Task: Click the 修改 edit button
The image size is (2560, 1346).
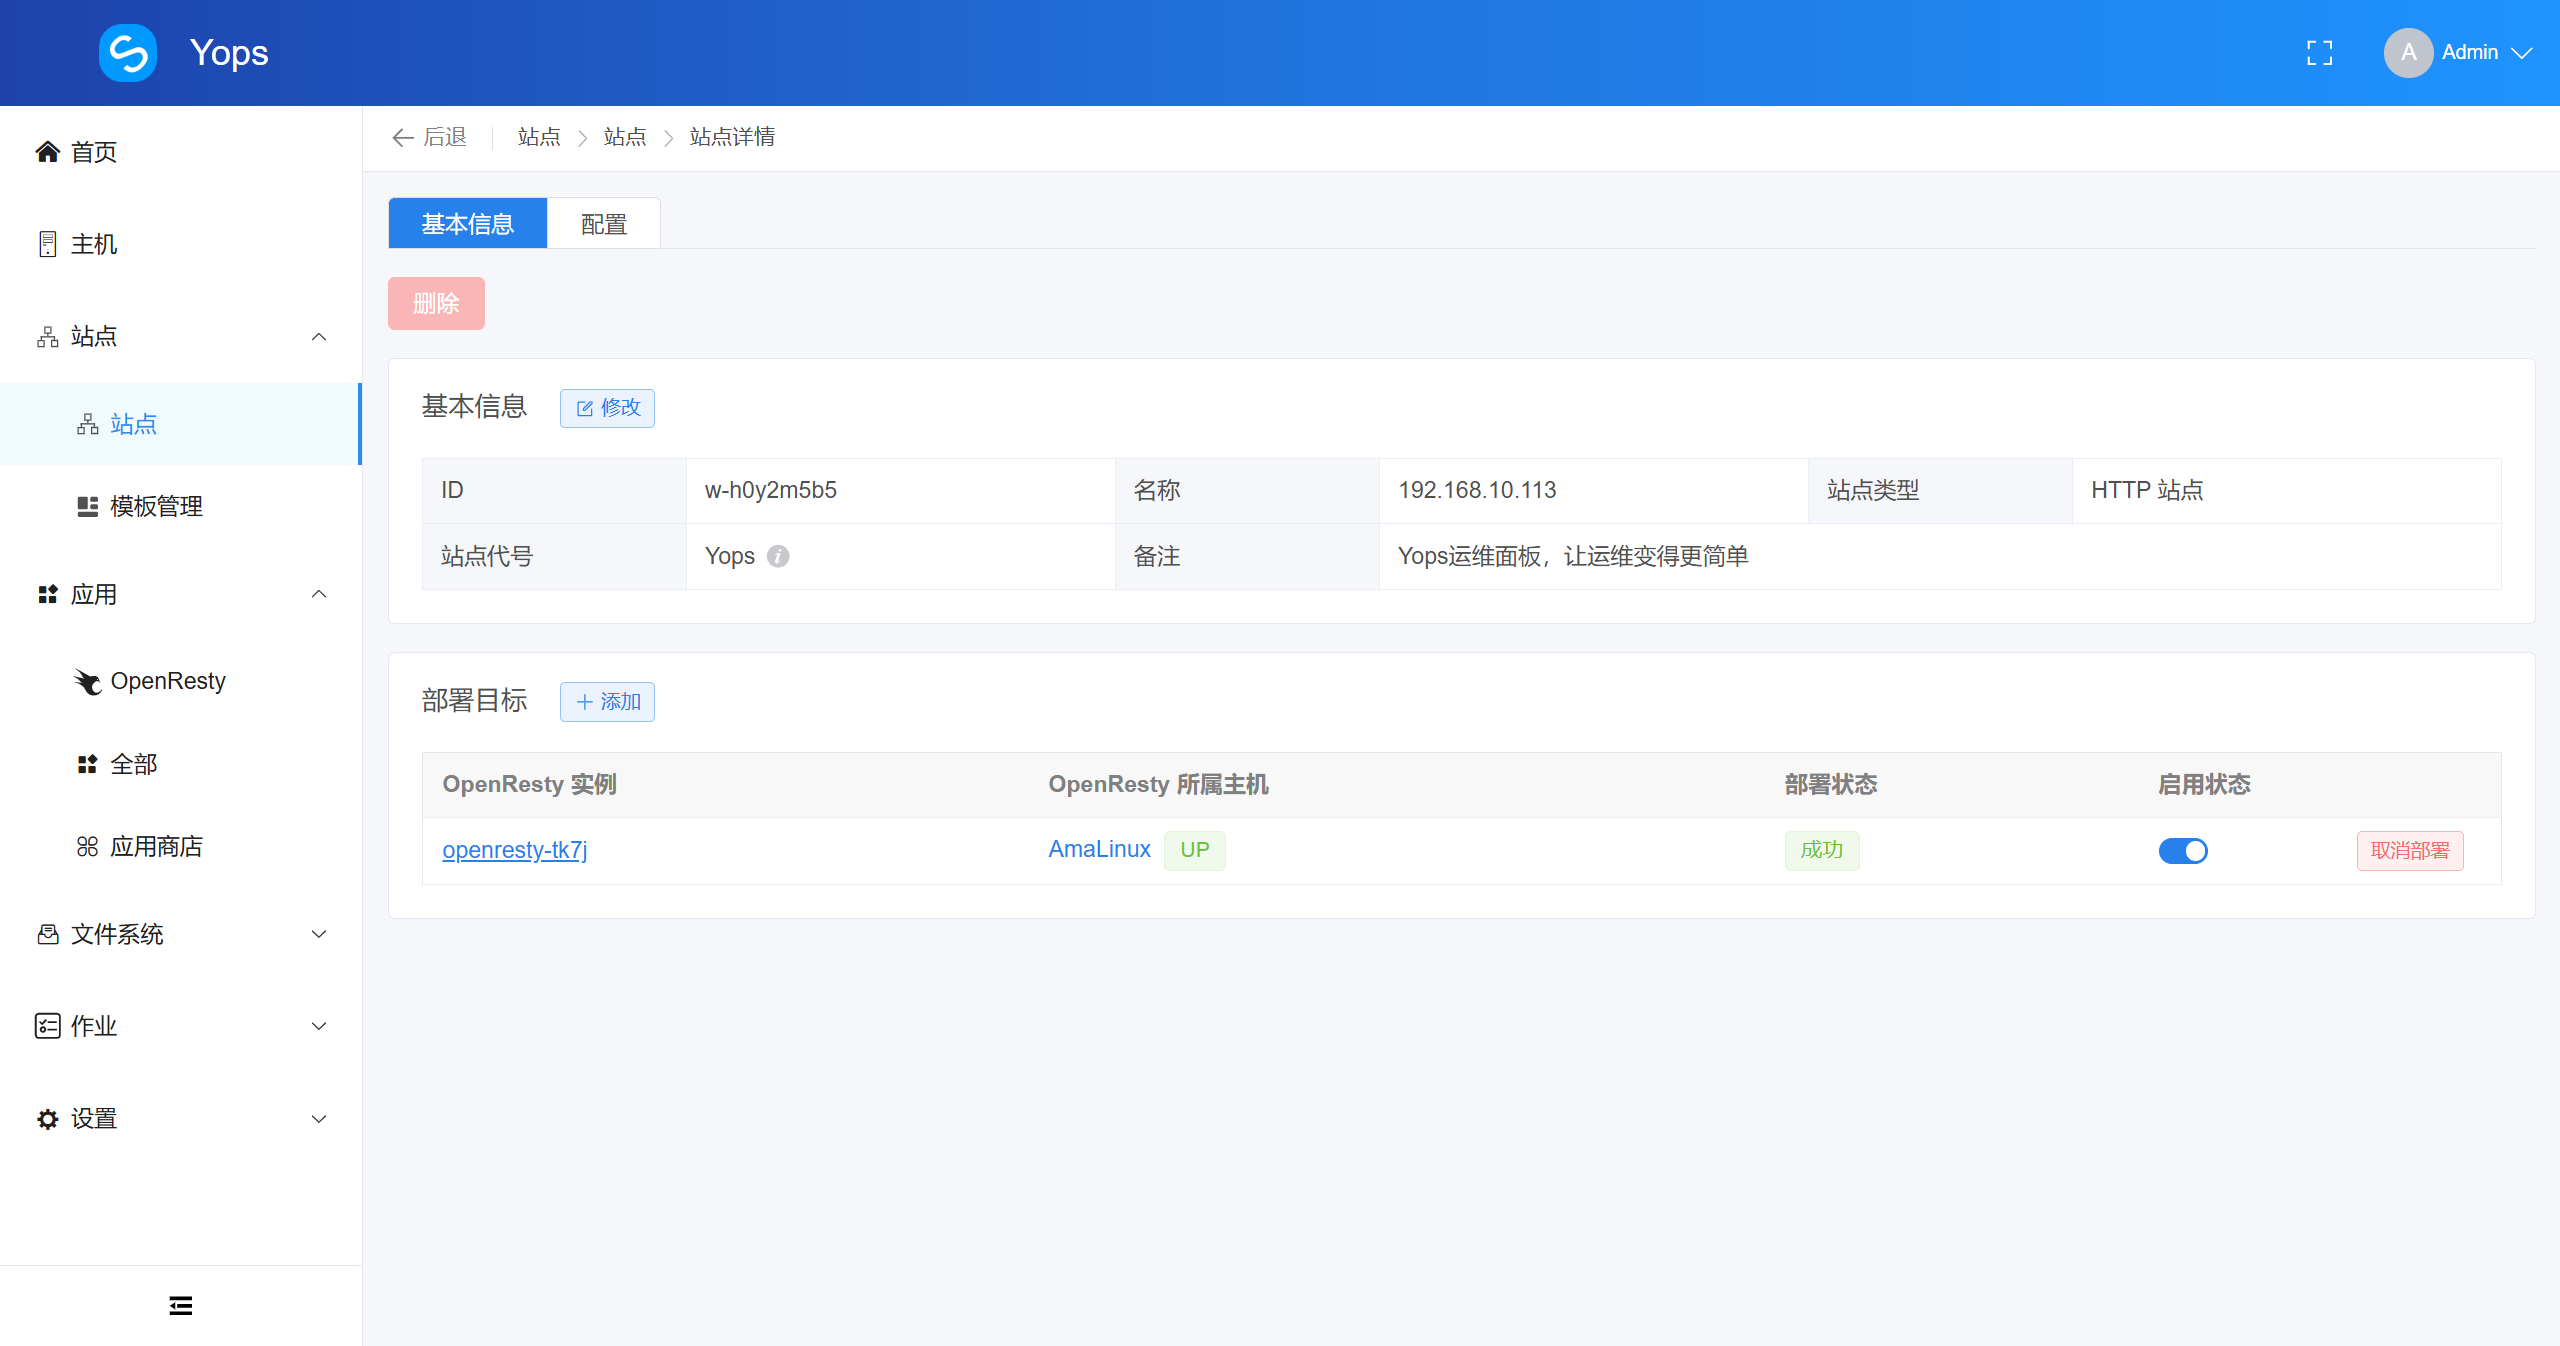Action: pyautogui.click(x=607, y=408)
